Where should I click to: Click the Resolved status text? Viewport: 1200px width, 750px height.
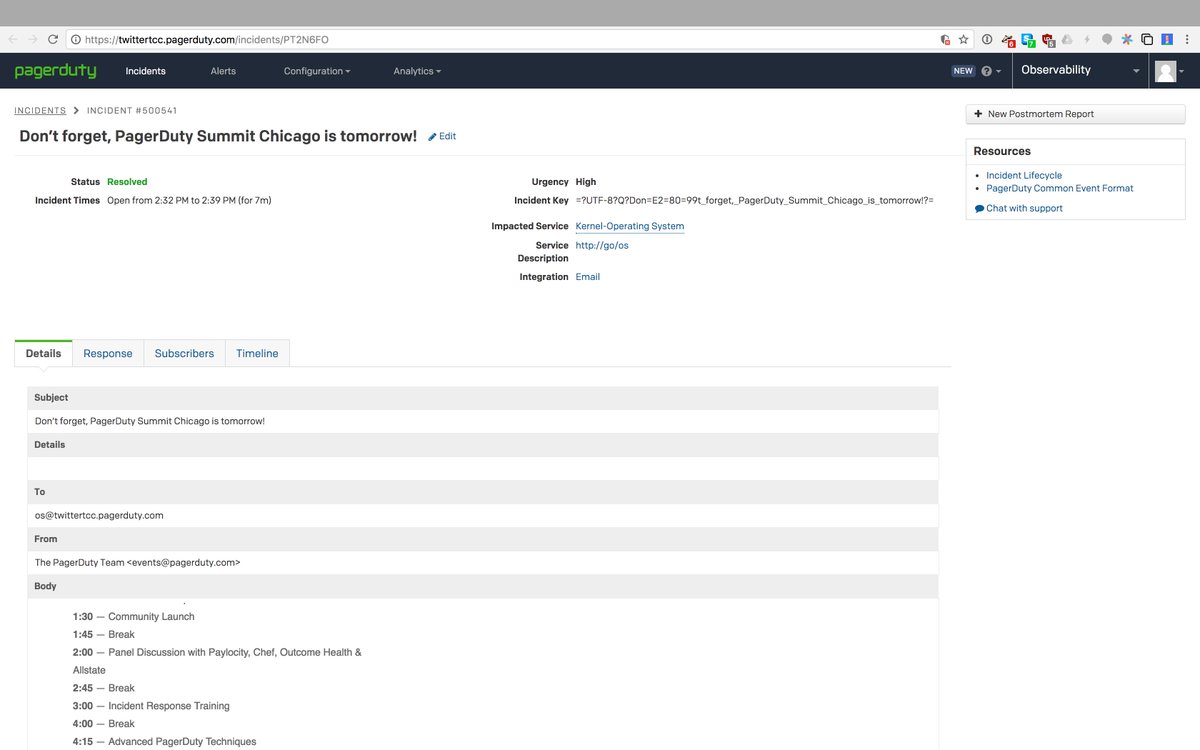(127, 182)
